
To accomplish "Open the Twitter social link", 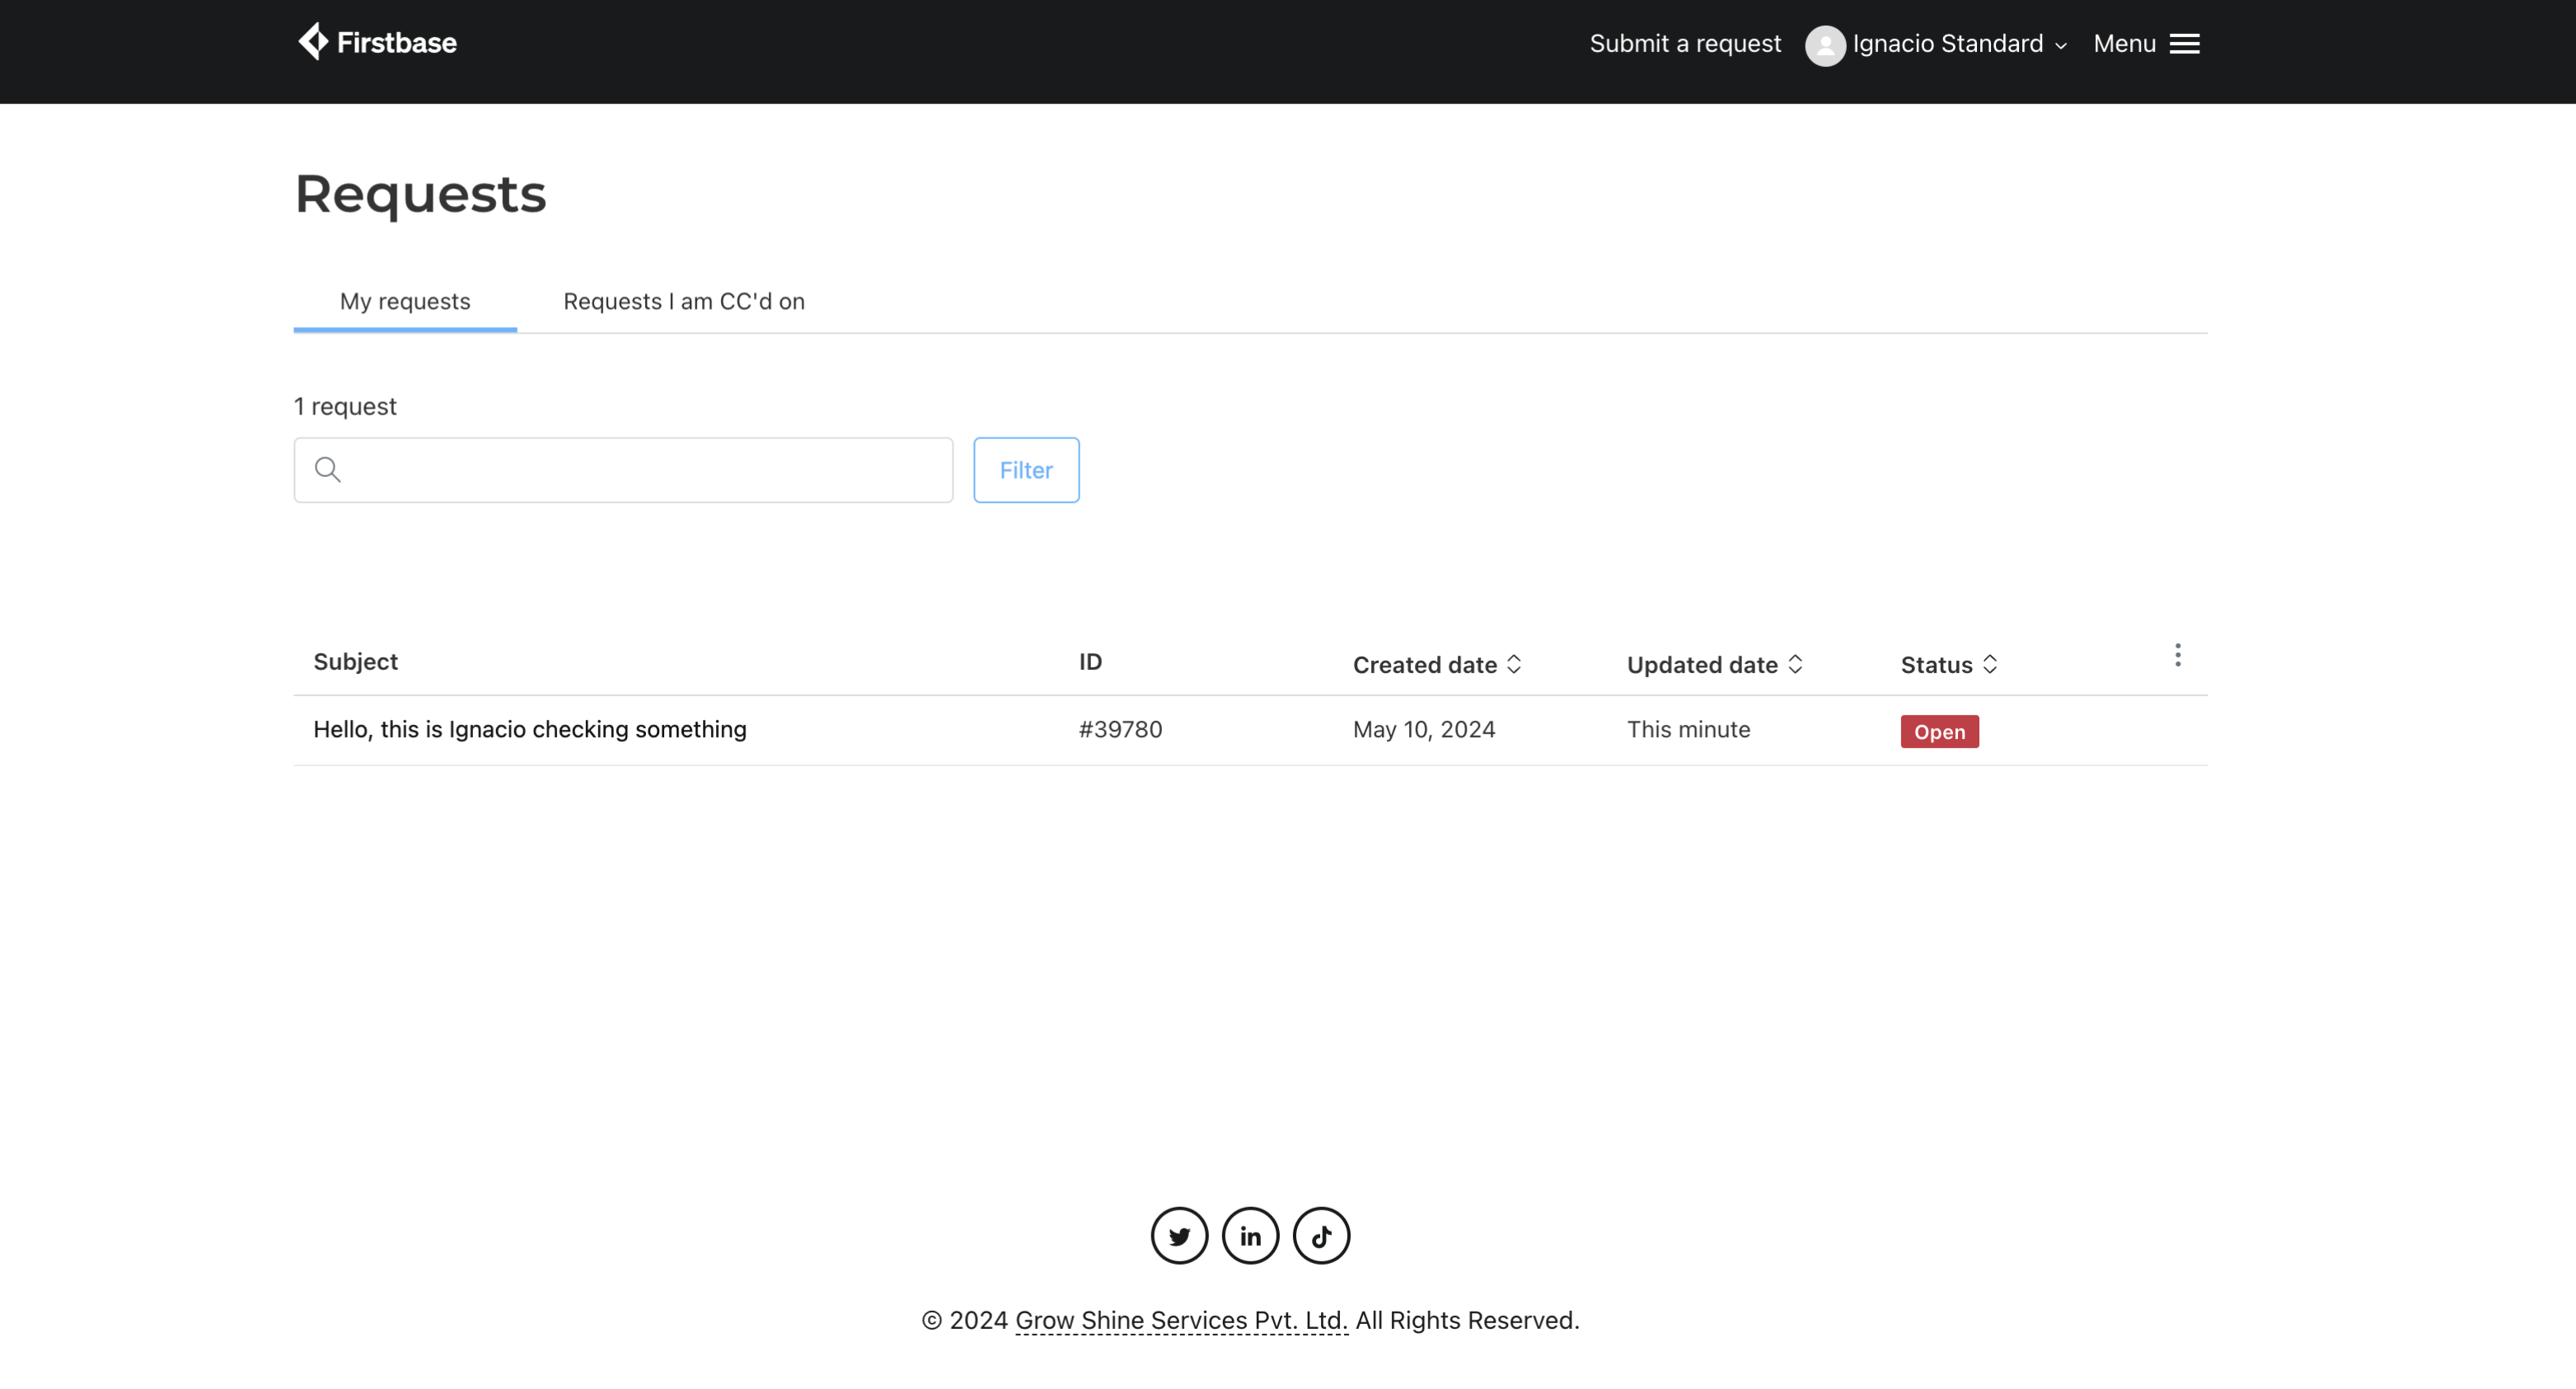I will 1179,1236.
